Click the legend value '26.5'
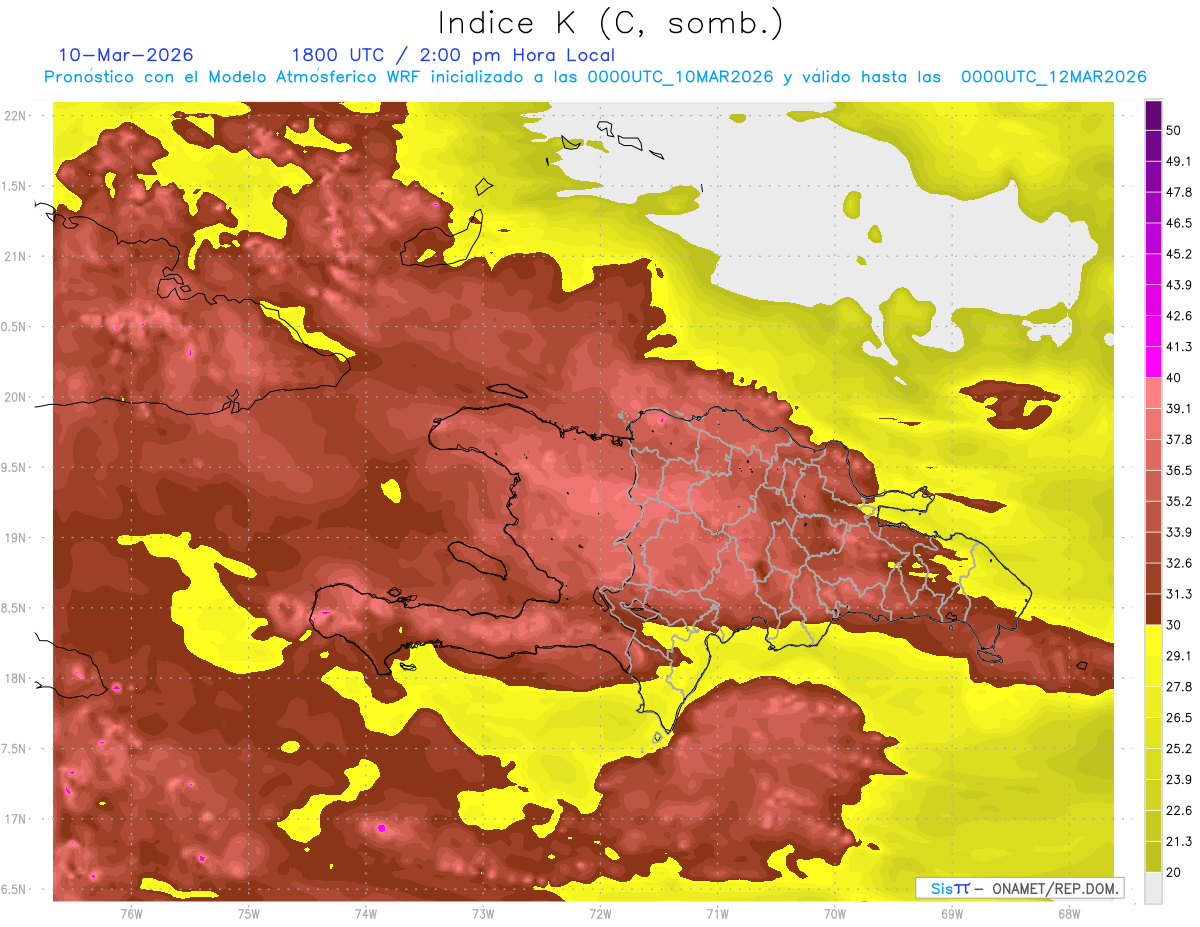 pyautogui.click(x=1178, y=718)
